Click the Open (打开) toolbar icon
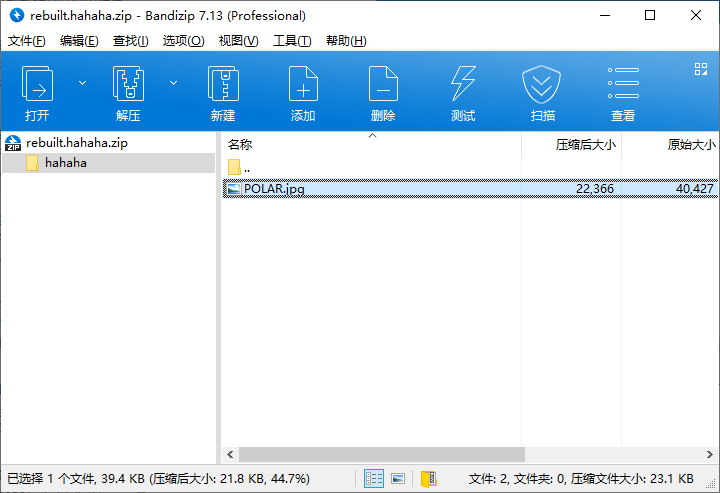 tap(37, 84)
